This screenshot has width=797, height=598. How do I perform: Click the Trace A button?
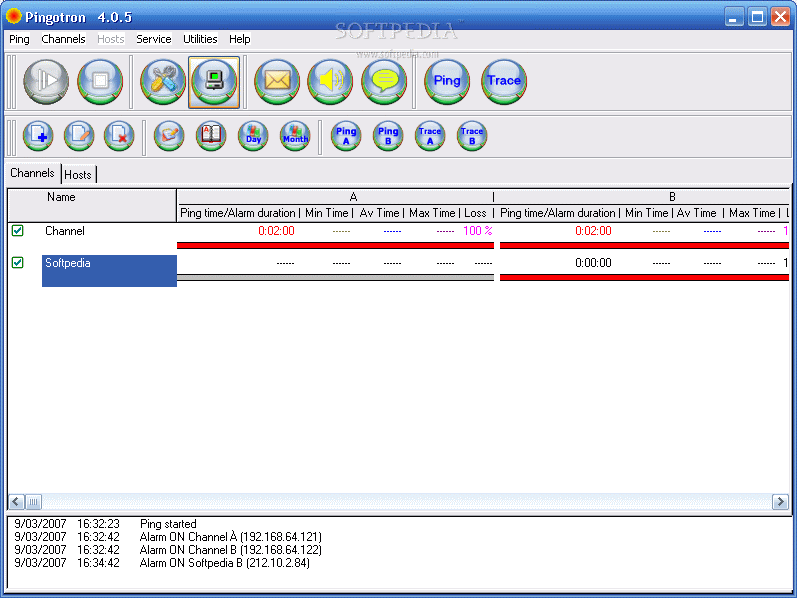coord(430,136)
